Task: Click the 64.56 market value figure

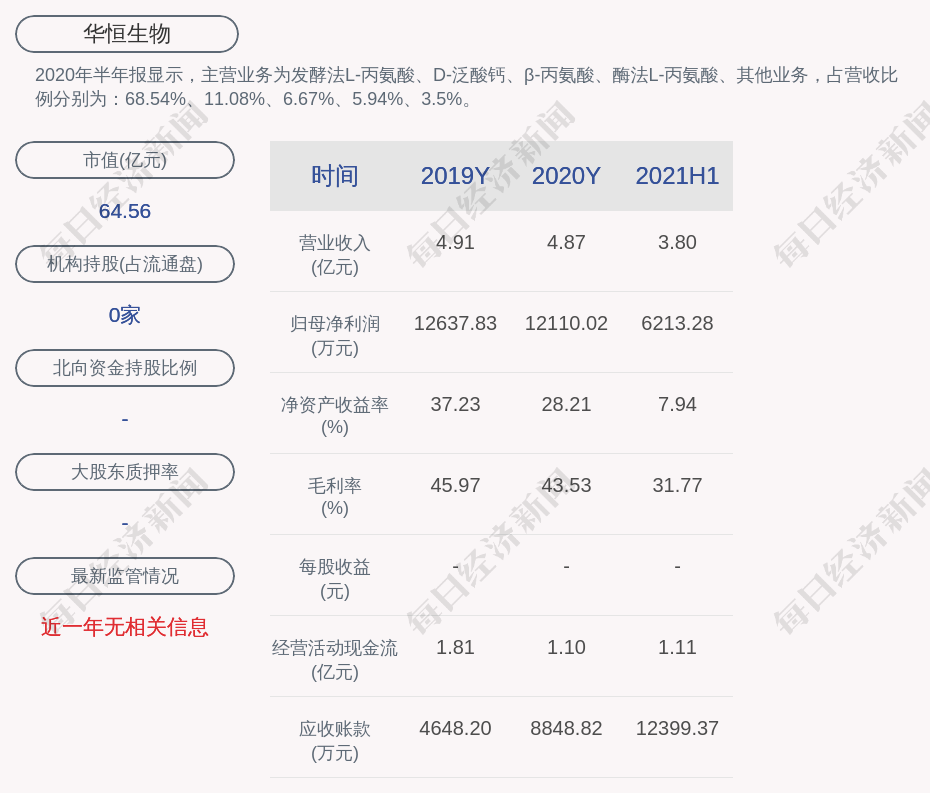Action: [x=125, y=211]
